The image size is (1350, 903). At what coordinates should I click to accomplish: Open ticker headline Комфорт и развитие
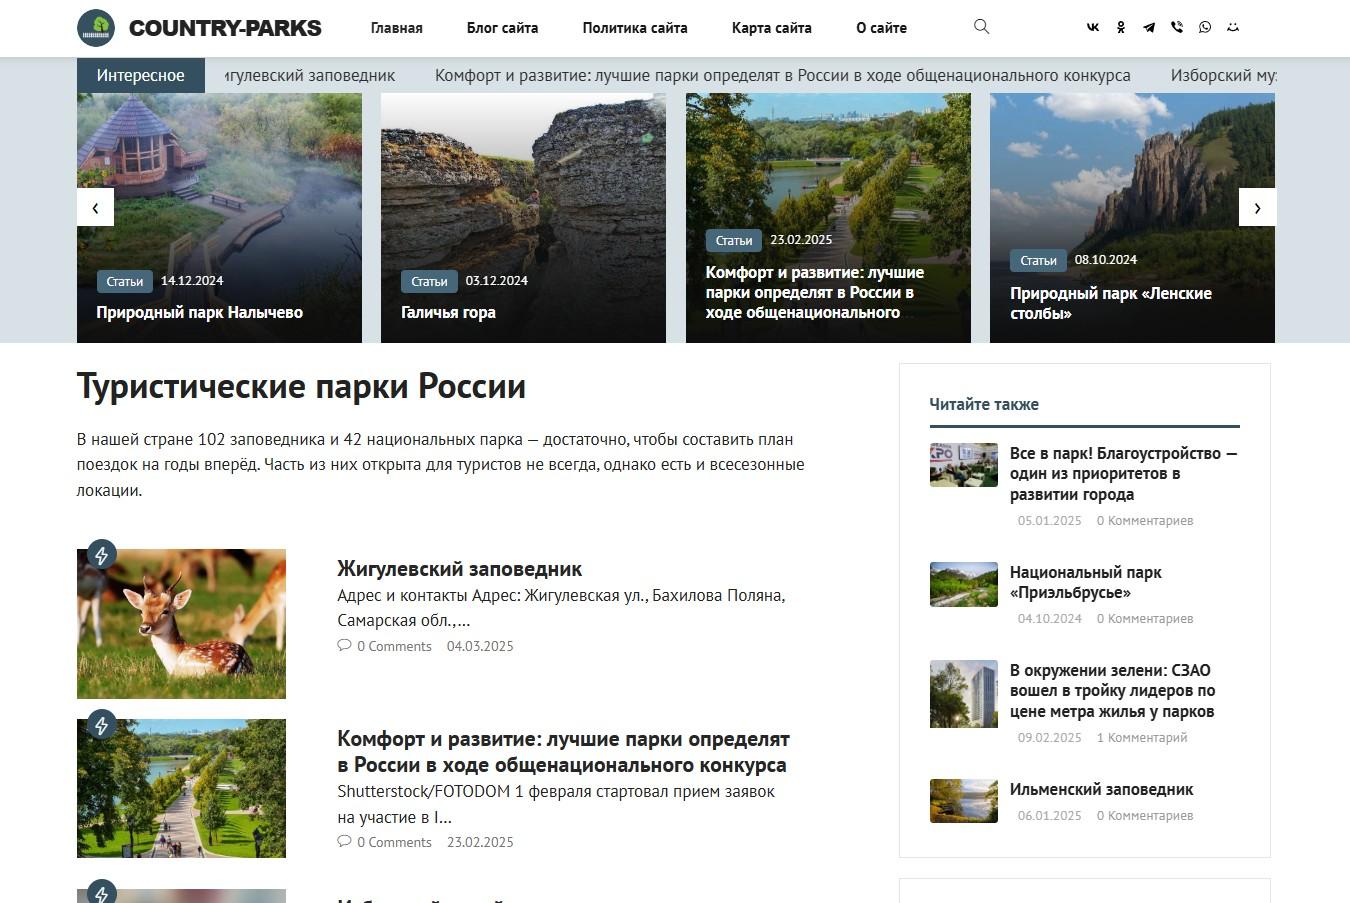(x=783, y=75)
